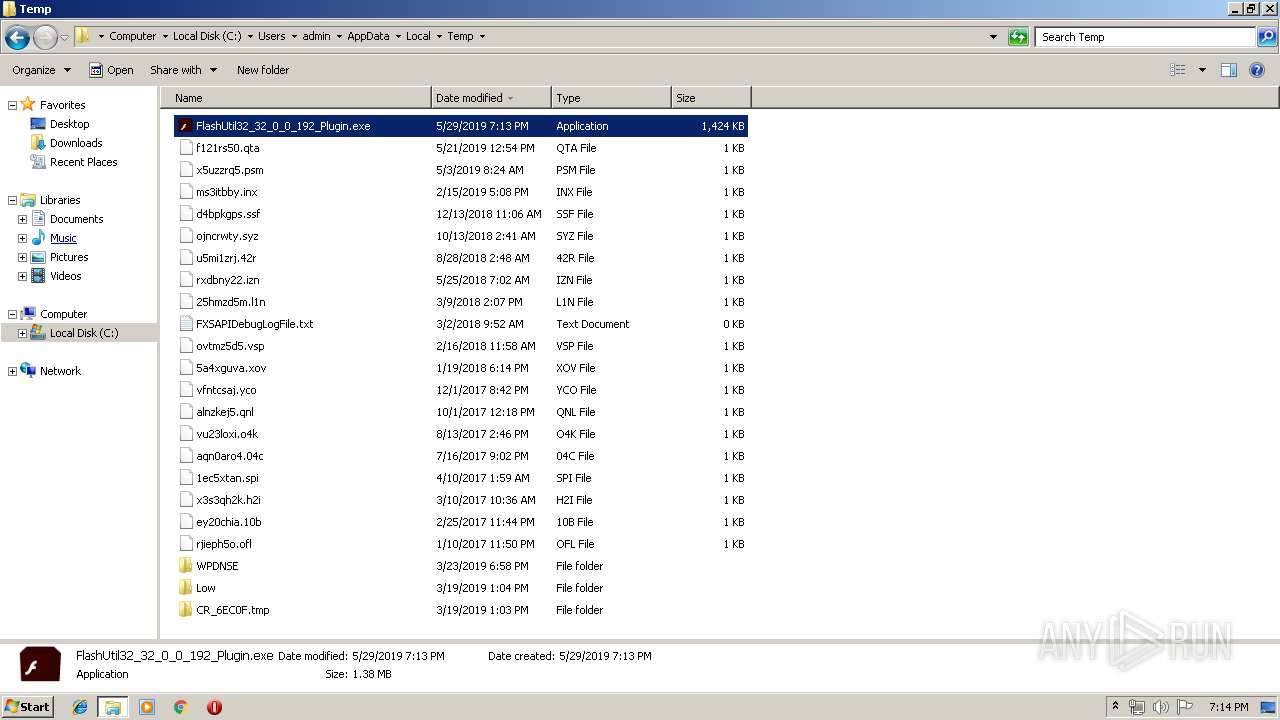Click New folder button
The width and height of the screenshot is (1280, 720).
pyautogui.click(x=263, y=70)
